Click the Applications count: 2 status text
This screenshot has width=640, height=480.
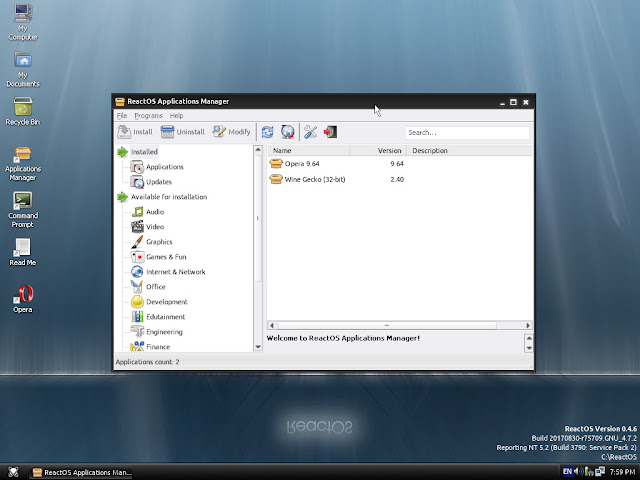(147, 362)
